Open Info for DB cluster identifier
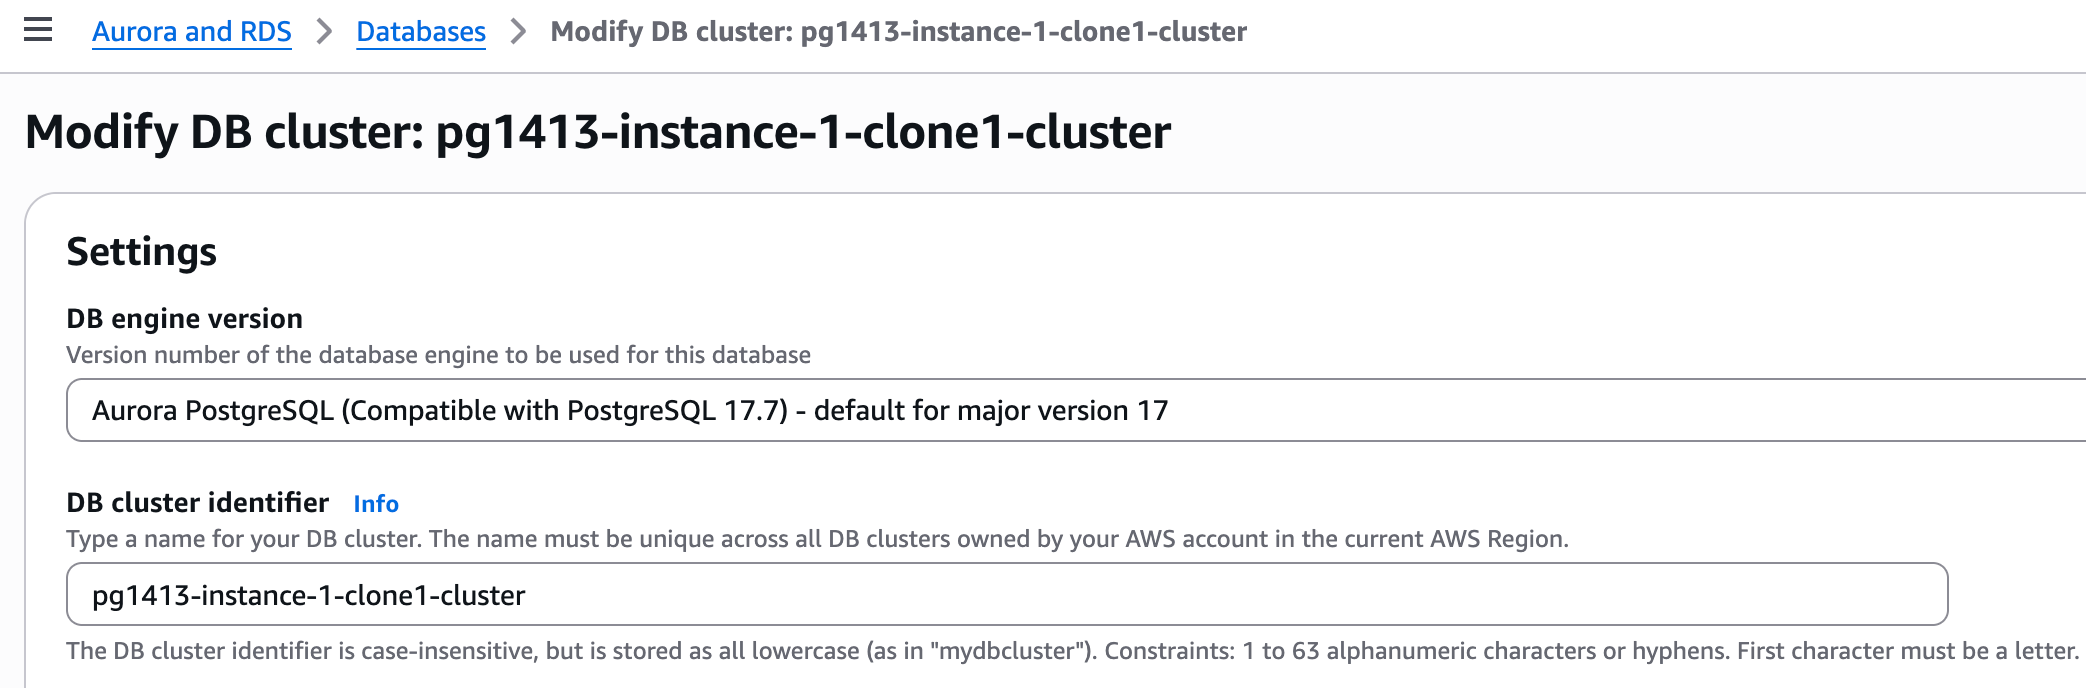The width and height of the screenshot is (2086, 688). (x=376, y=504)
